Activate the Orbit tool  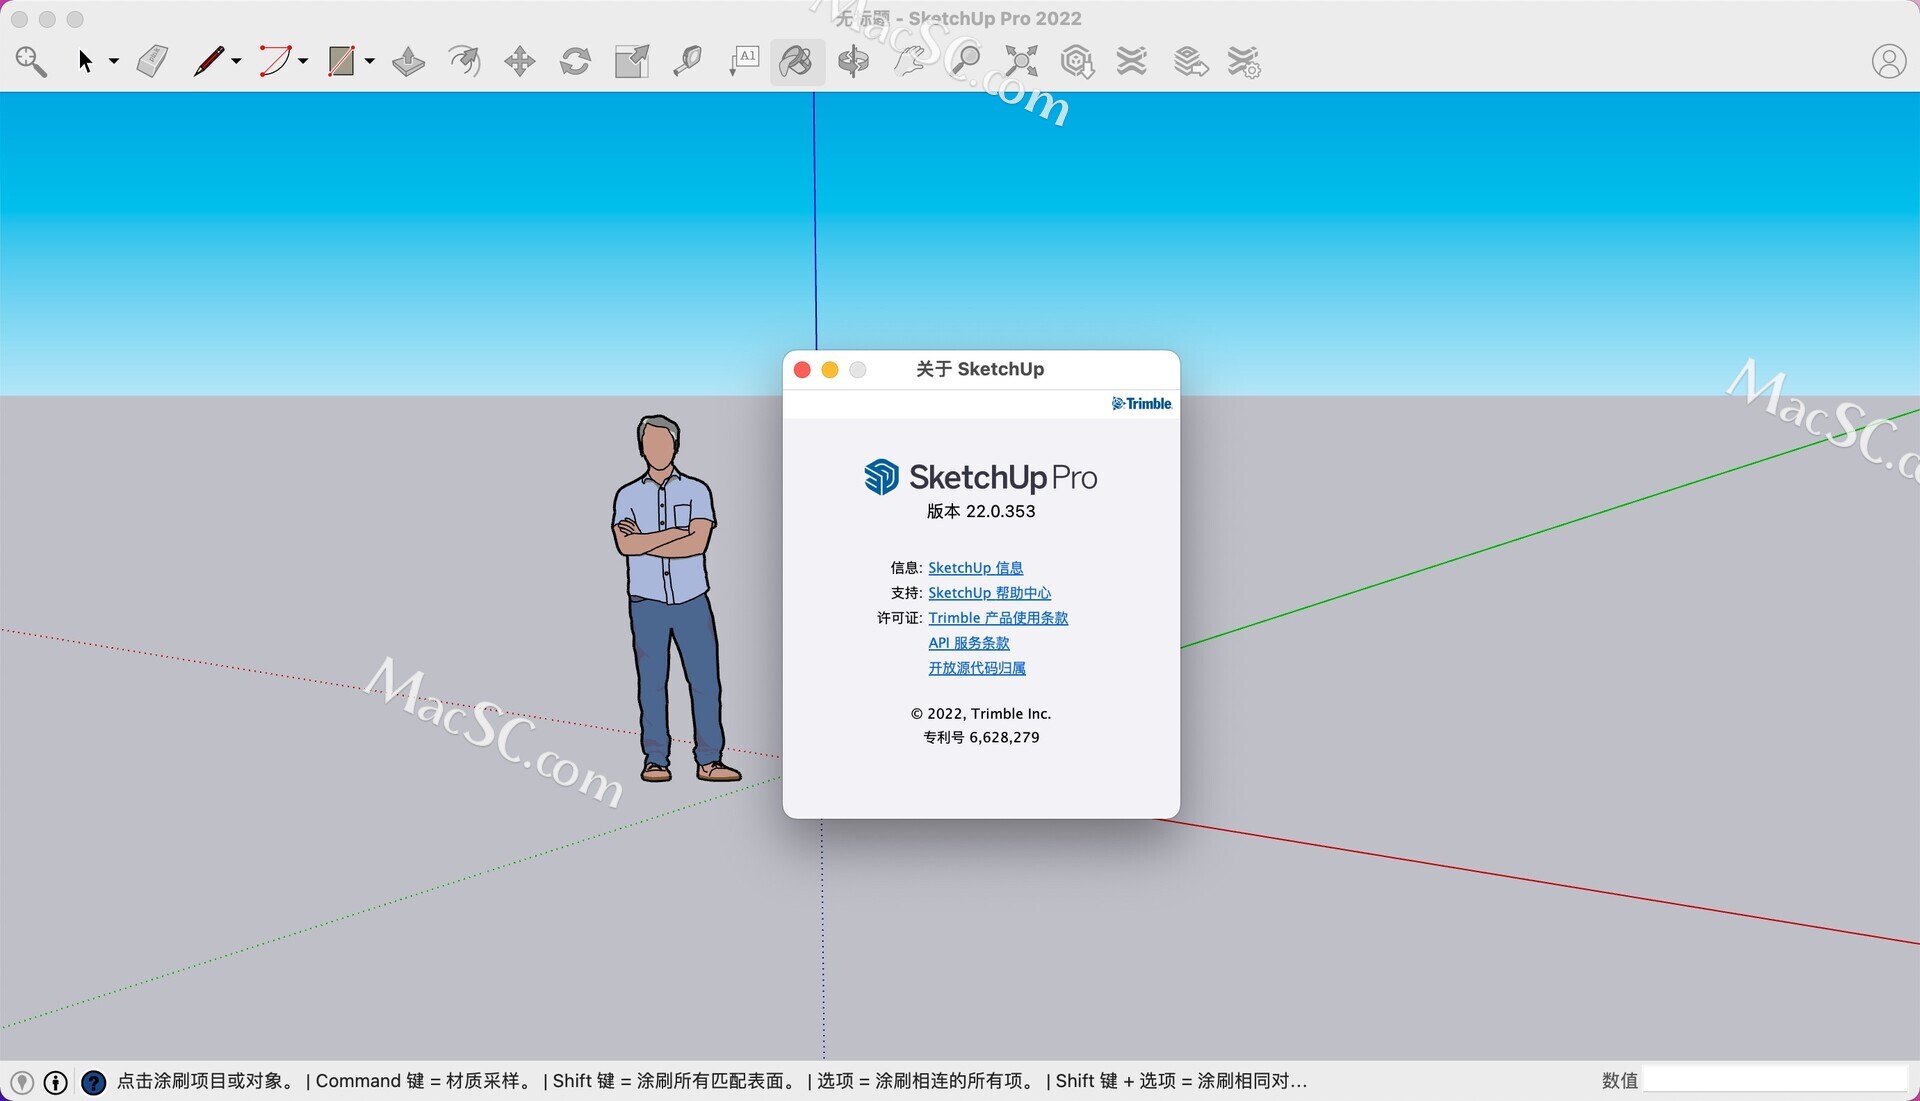(853, 61)
